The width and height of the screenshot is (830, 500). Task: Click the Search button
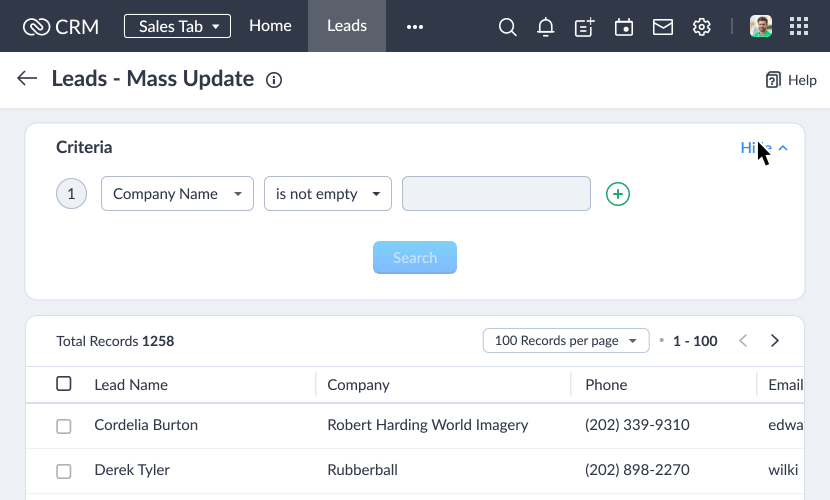(414, 257)
